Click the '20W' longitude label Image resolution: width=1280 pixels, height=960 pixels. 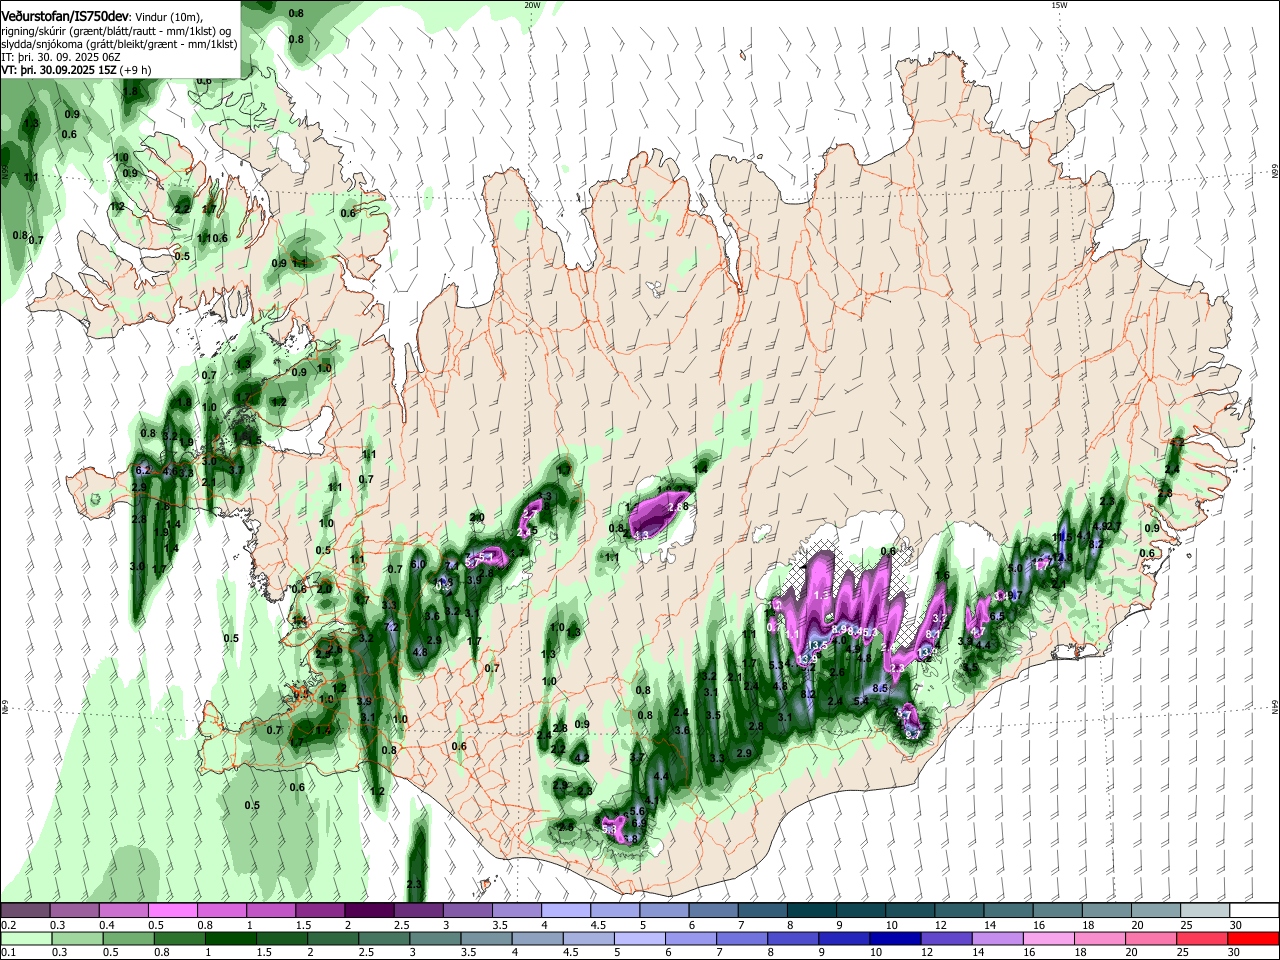532,5
